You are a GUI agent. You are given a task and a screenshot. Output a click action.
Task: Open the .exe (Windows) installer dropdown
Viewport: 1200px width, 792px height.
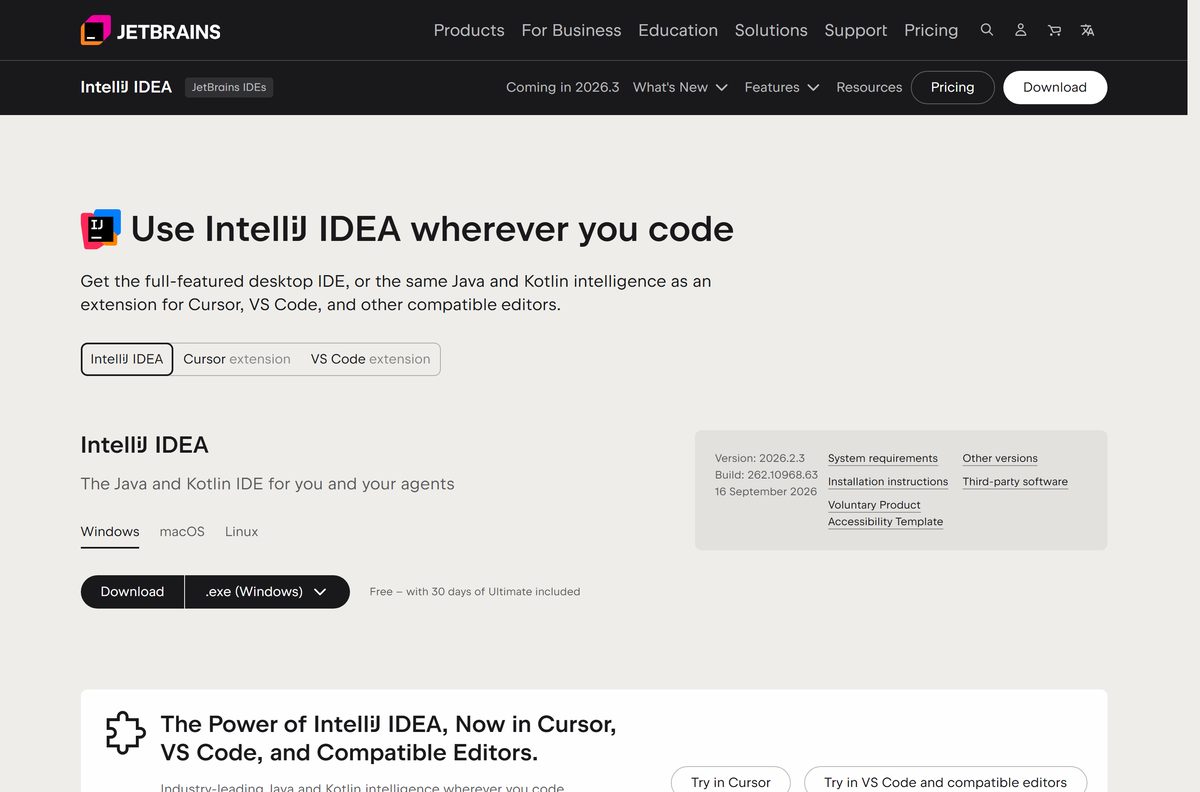[x=267, y=592]
